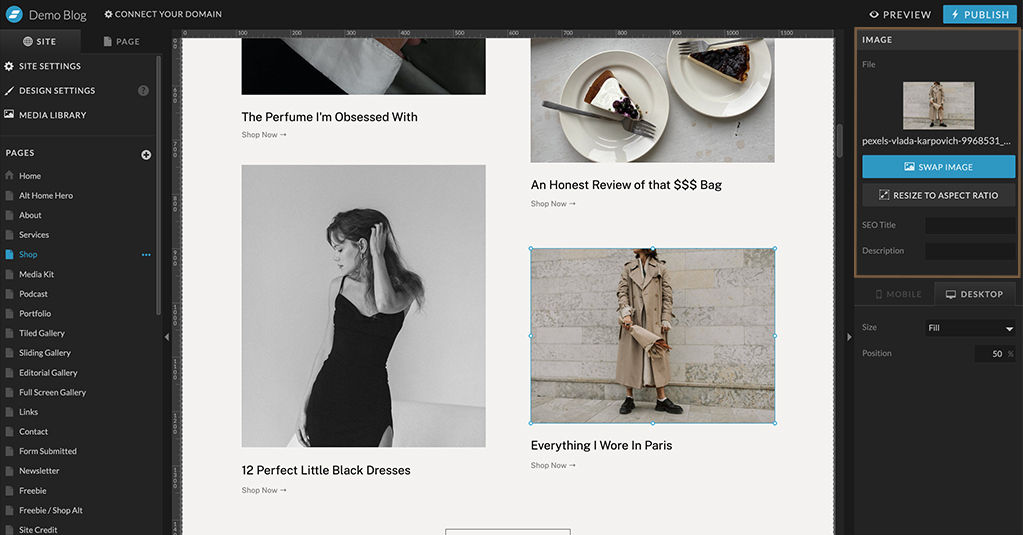Image resolution: width=1023 pixels, height=535 pixels.
Task: Click the Showit logo icon
Action: [x=14, y=14]
